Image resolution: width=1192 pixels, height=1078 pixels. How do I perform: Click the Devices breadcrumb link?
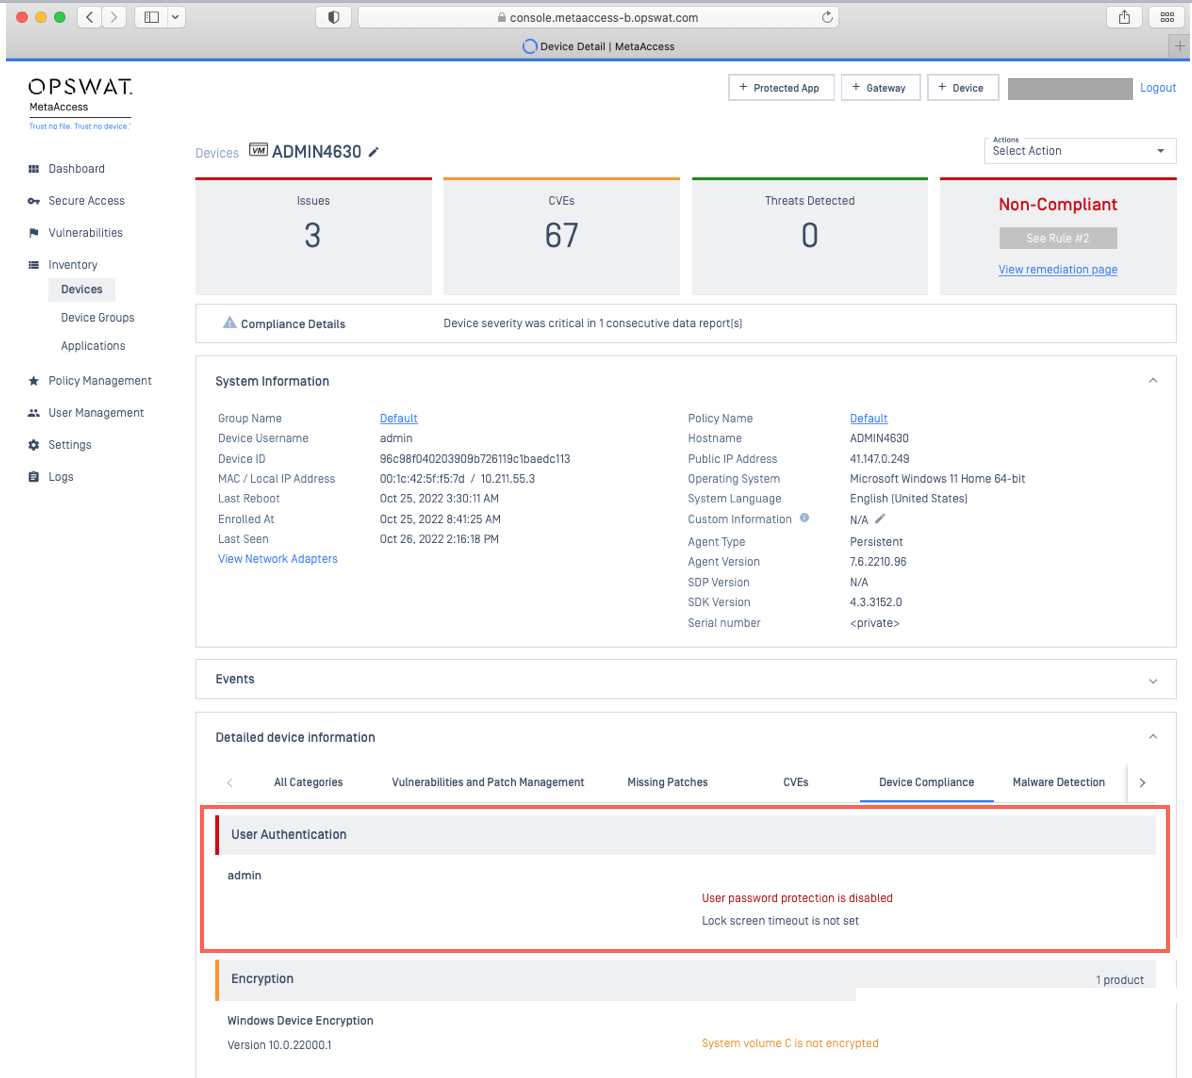217,153
